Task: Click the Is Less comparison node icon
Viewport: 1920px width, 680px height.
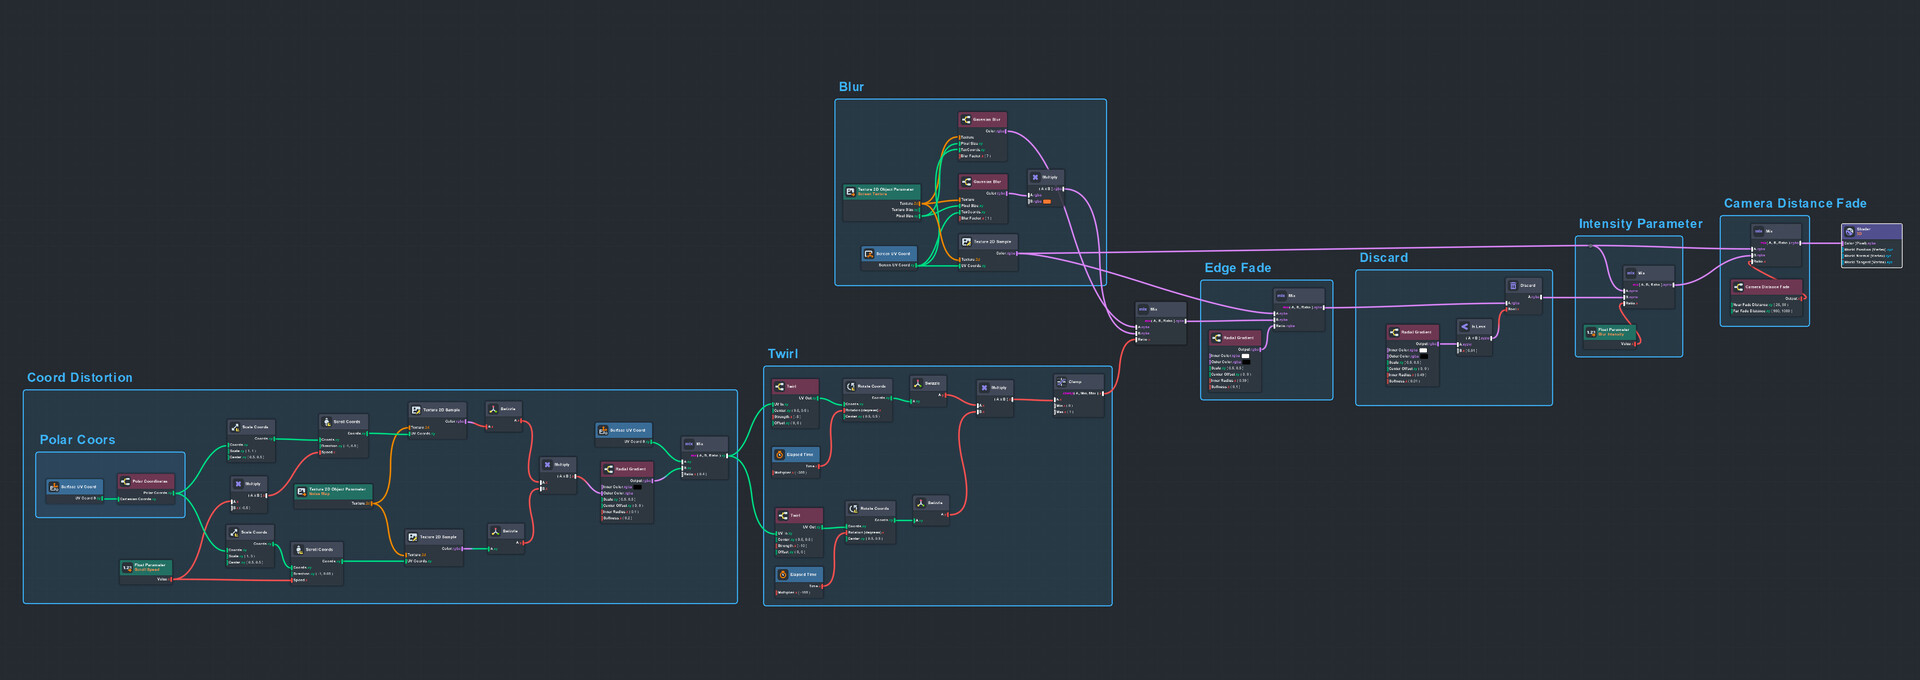Action: 1464,326
